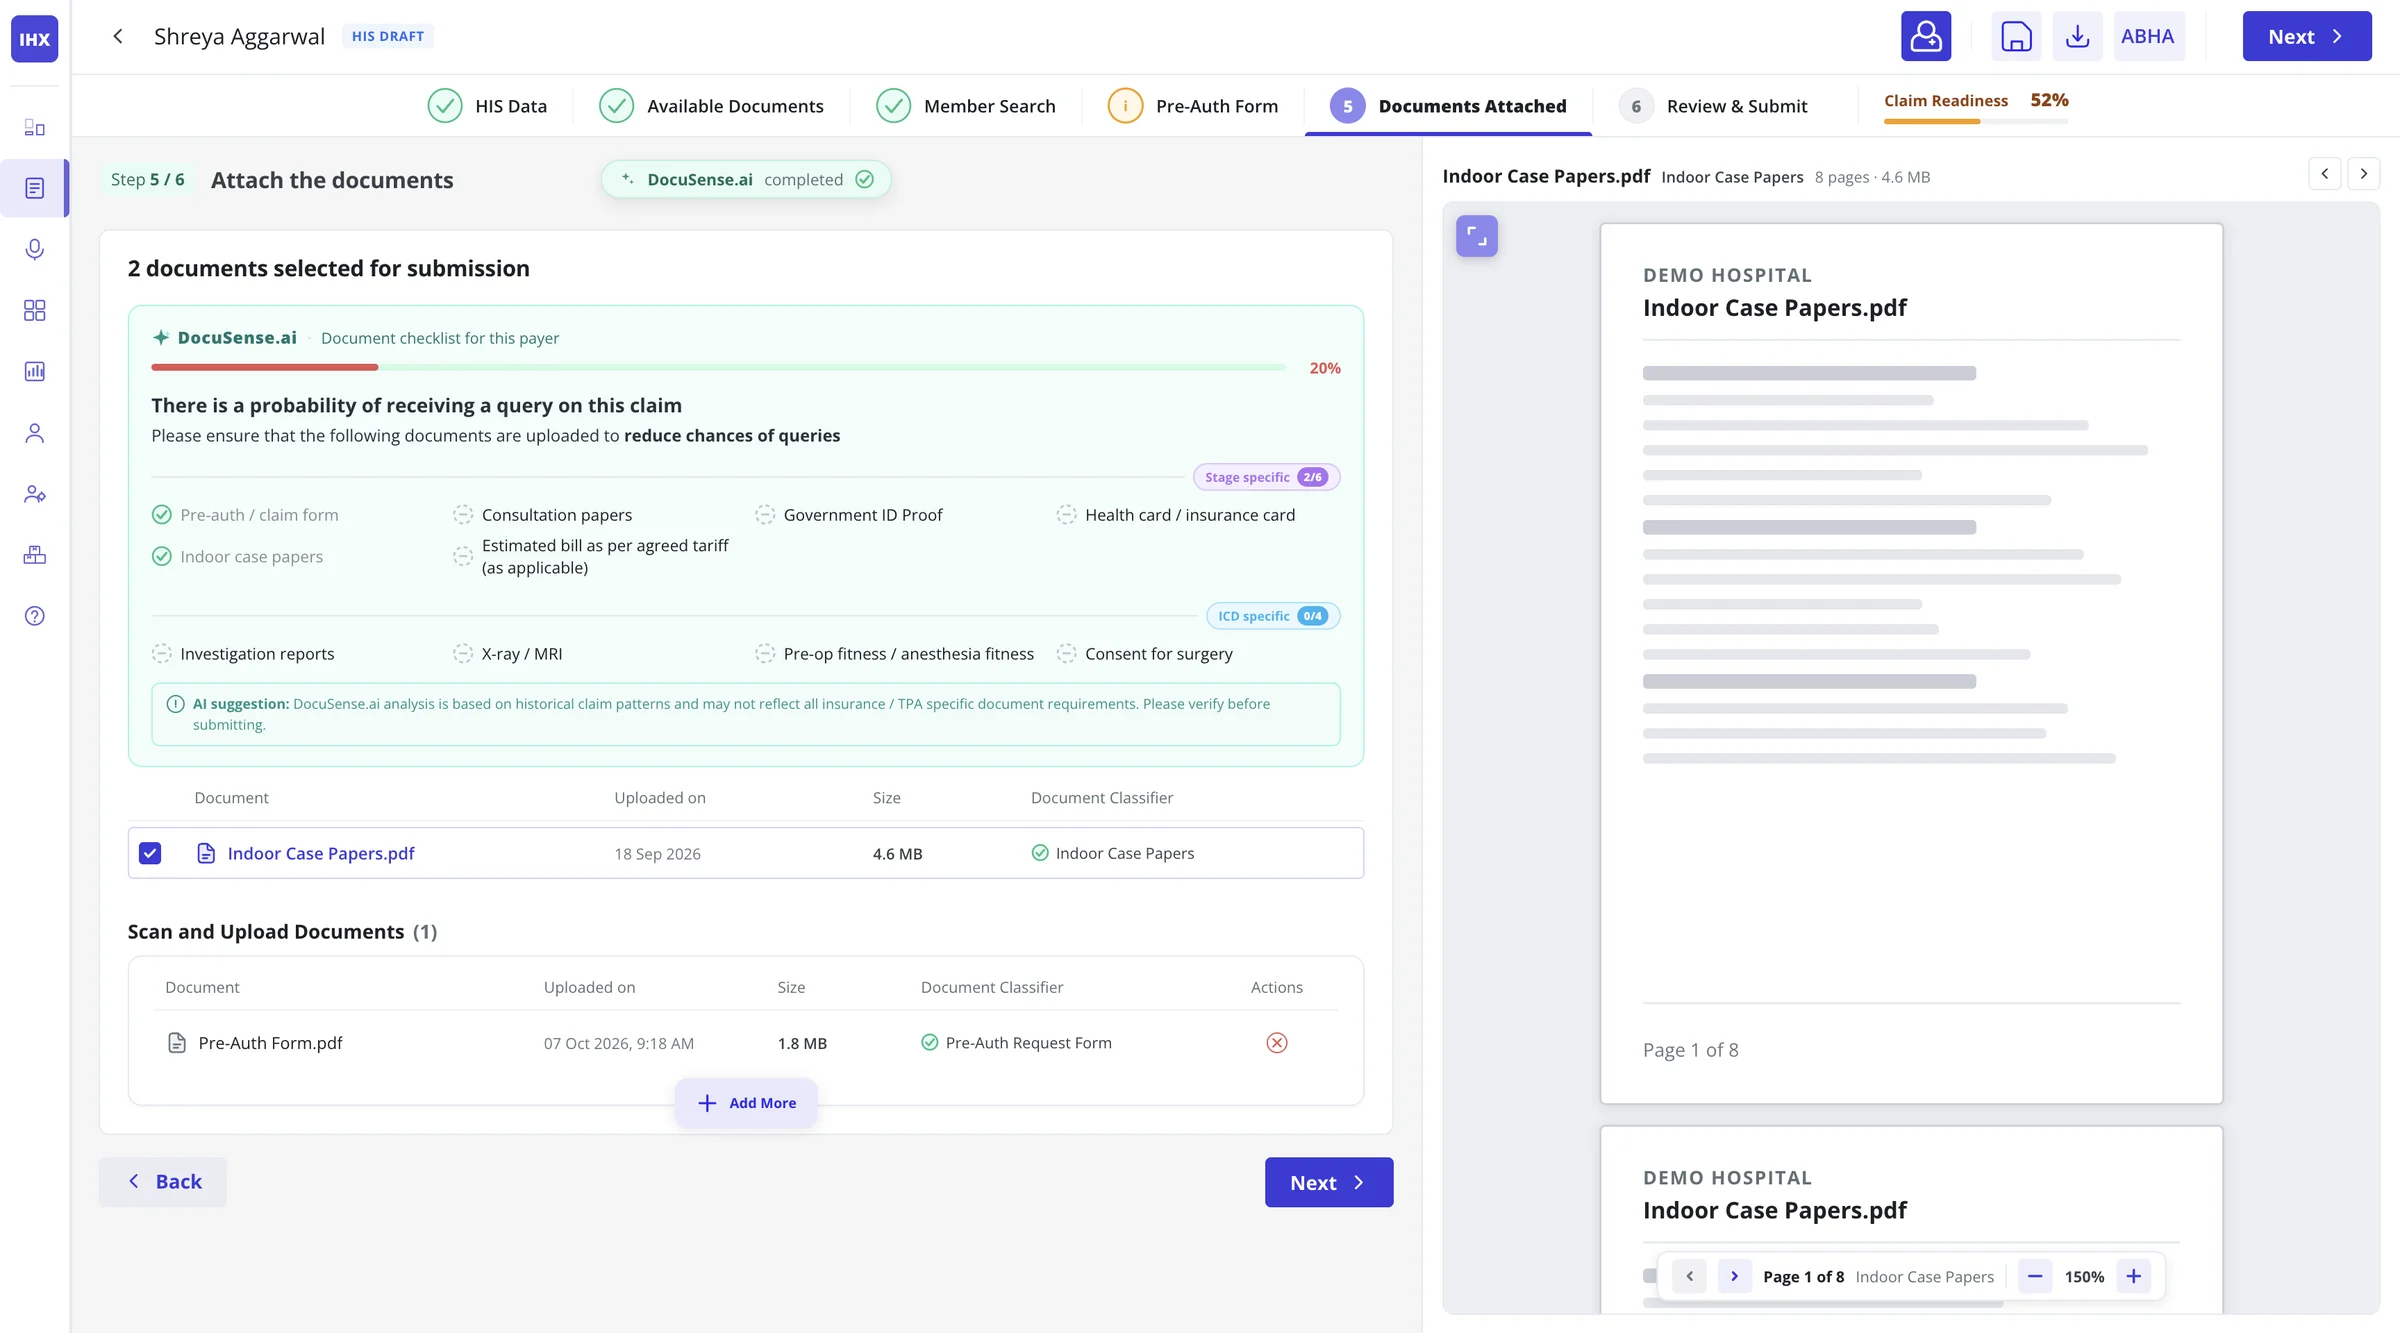Screen dimensions: 2400x1333
Task: Go to next page in preview toolbar
Action: point(1735,1276)
